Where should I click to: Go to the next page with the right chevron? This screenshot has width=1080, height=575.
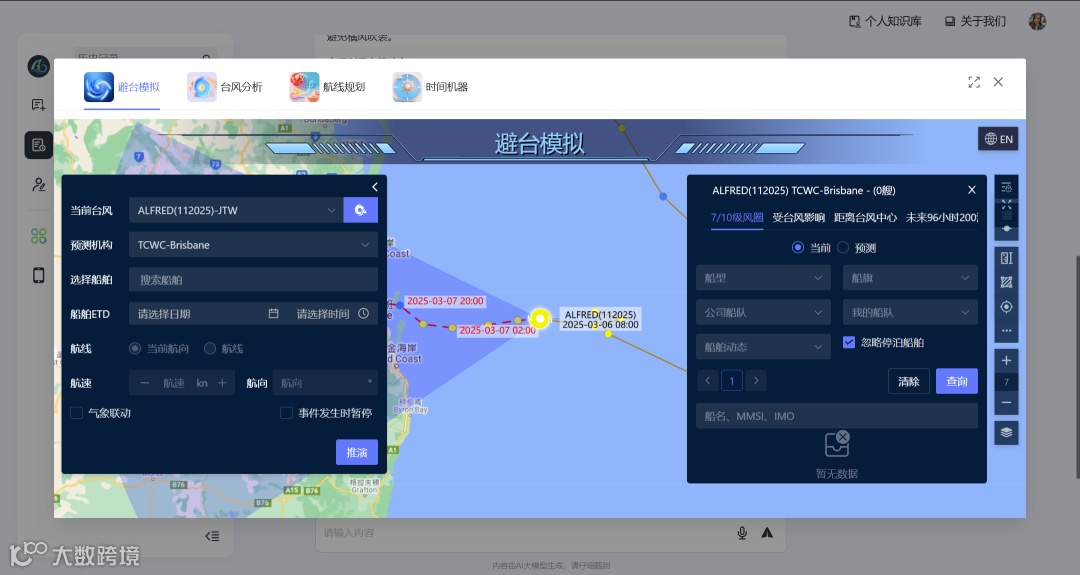pyautogui.click(x=756, y=380)
